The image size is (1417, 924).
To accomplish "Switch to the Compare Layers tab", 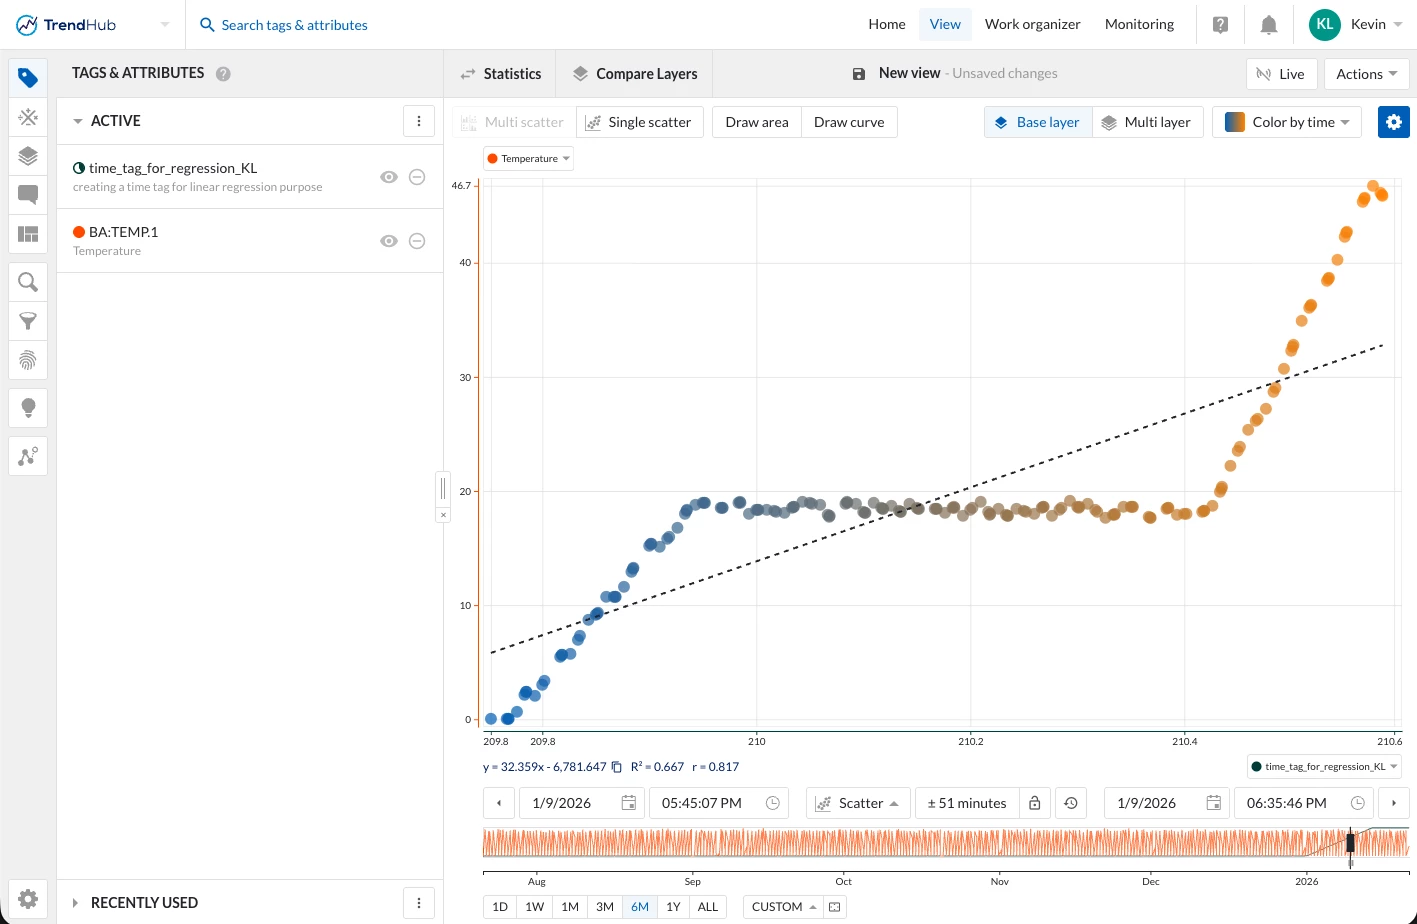I will (634, 74).
